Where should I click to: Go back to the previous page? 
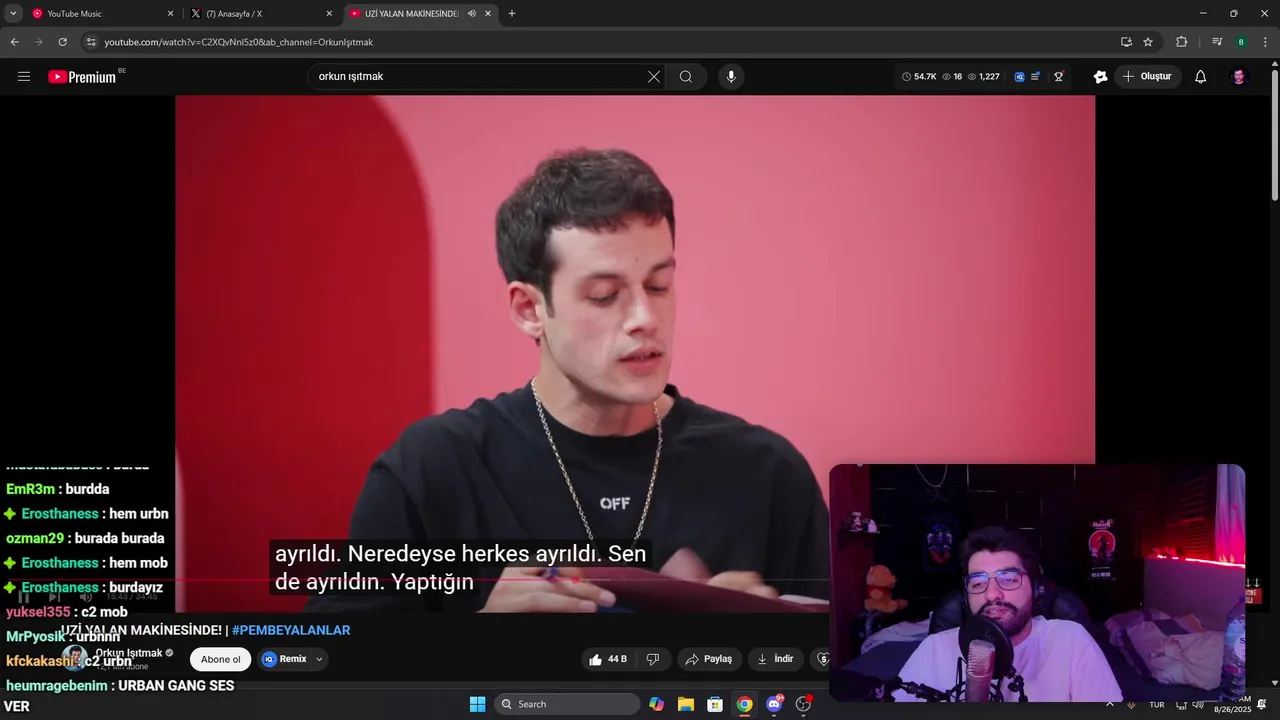pos(14,42)
